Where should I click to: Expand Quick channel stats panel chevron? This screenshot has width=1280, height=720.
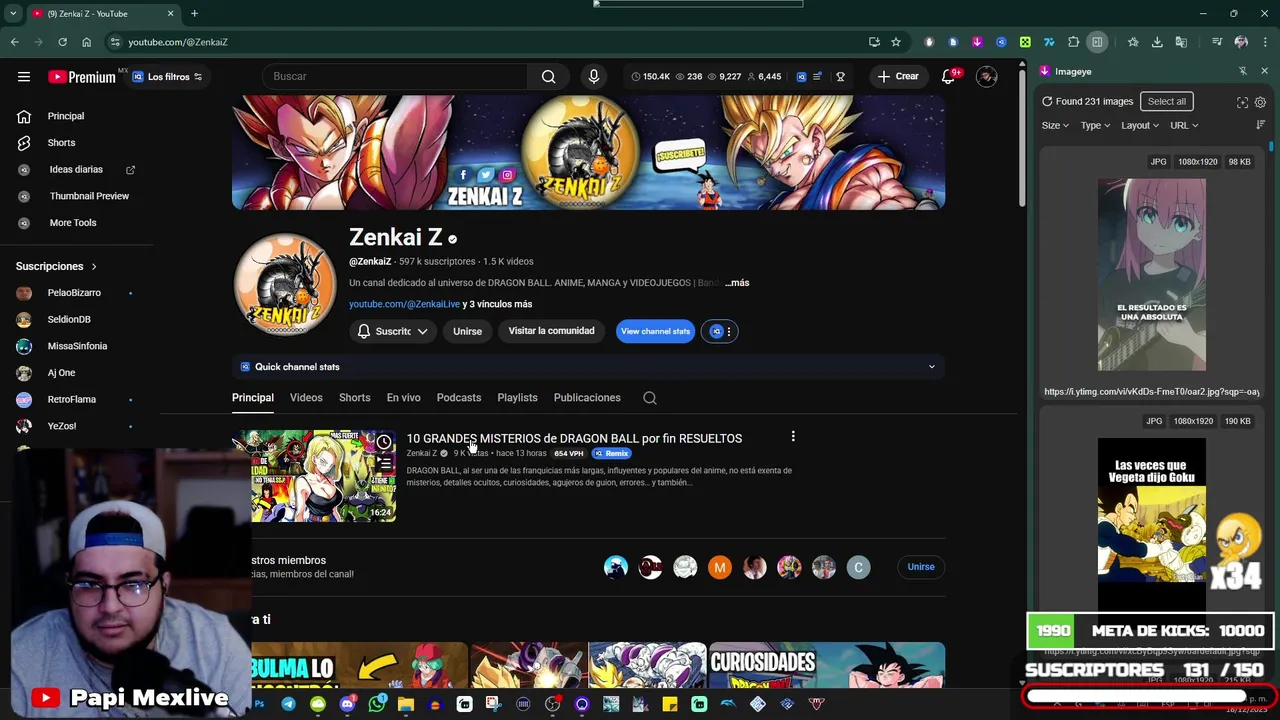click(x=931, y=367)
